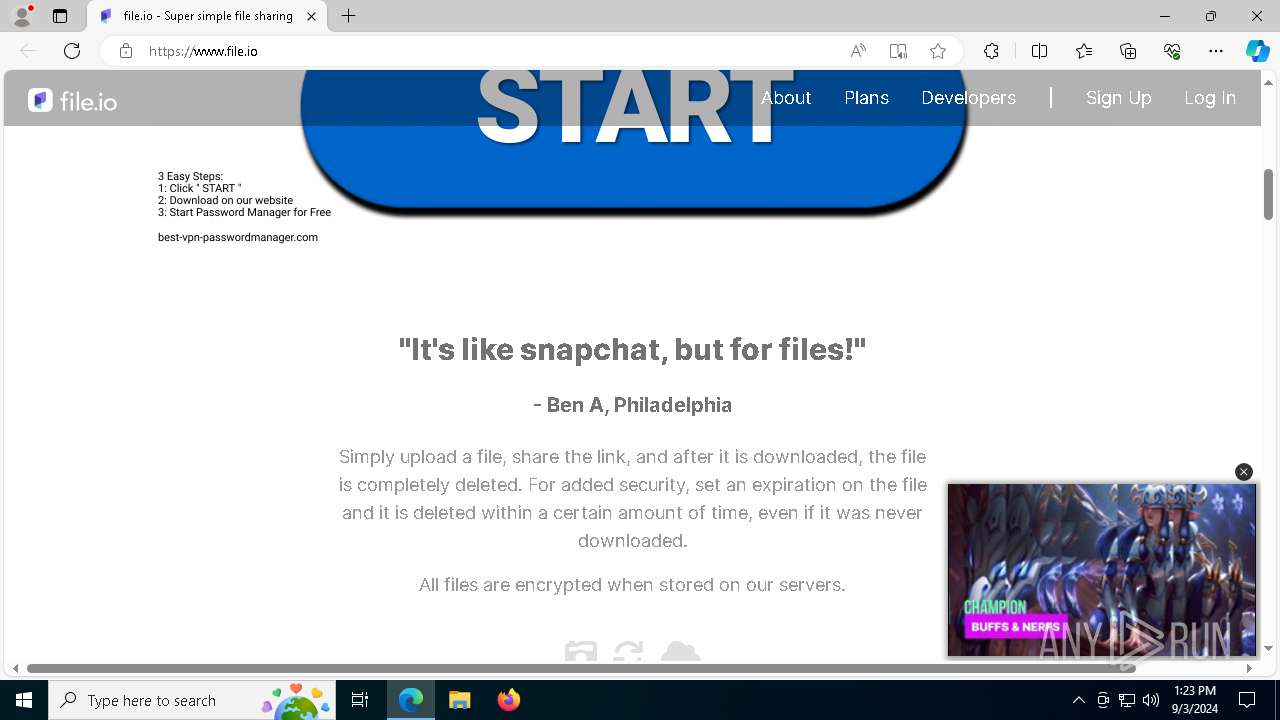Open Task View on the taskbar
1280x720 pixels.
click(360, 700)
